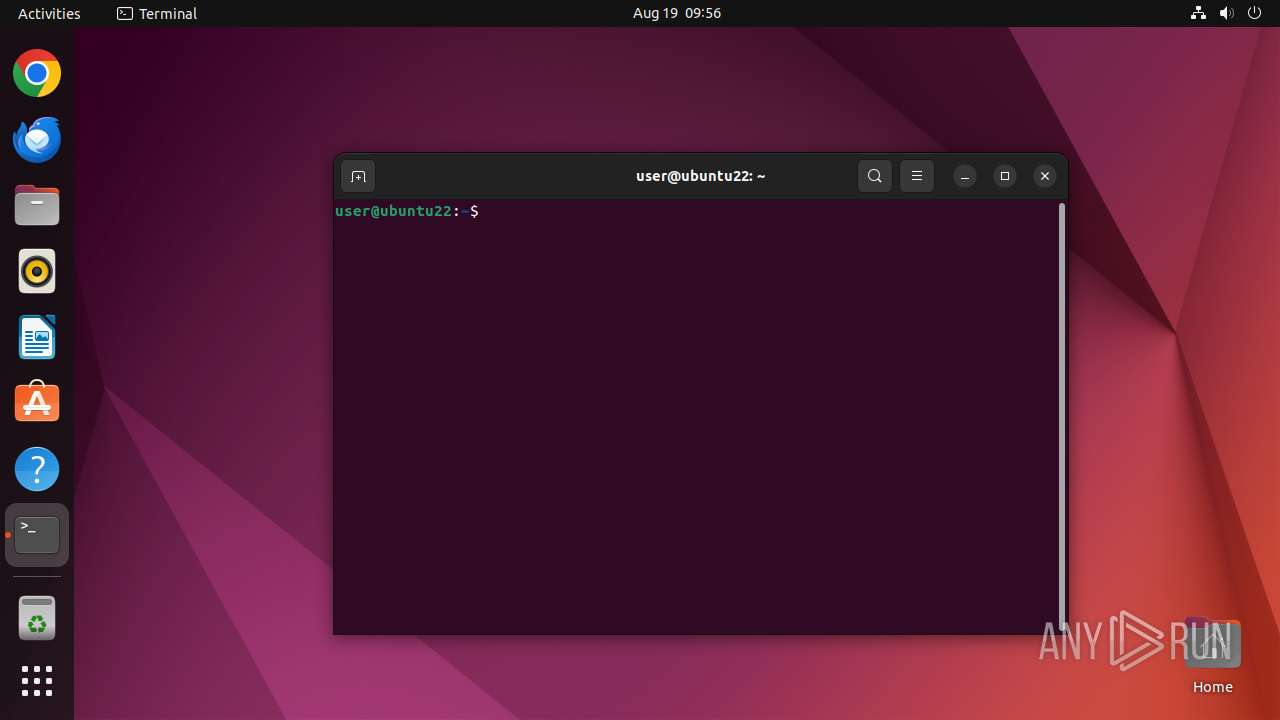Viewport: 1280px width, 720px height.
Task: Open the power system menu icon
Action: point(1255,13)
